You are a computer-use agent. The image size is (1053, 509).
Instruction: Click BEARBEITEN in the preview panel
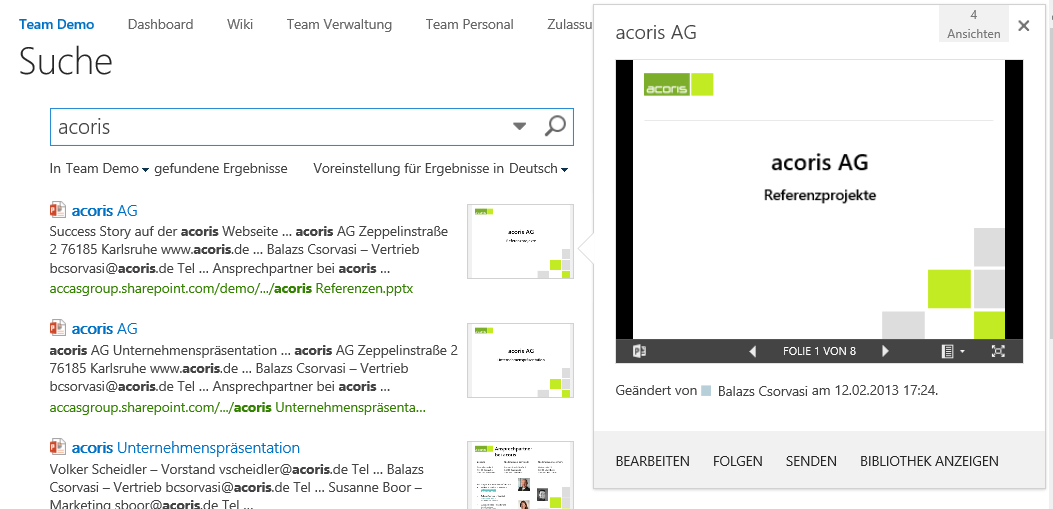coord(653,461)
